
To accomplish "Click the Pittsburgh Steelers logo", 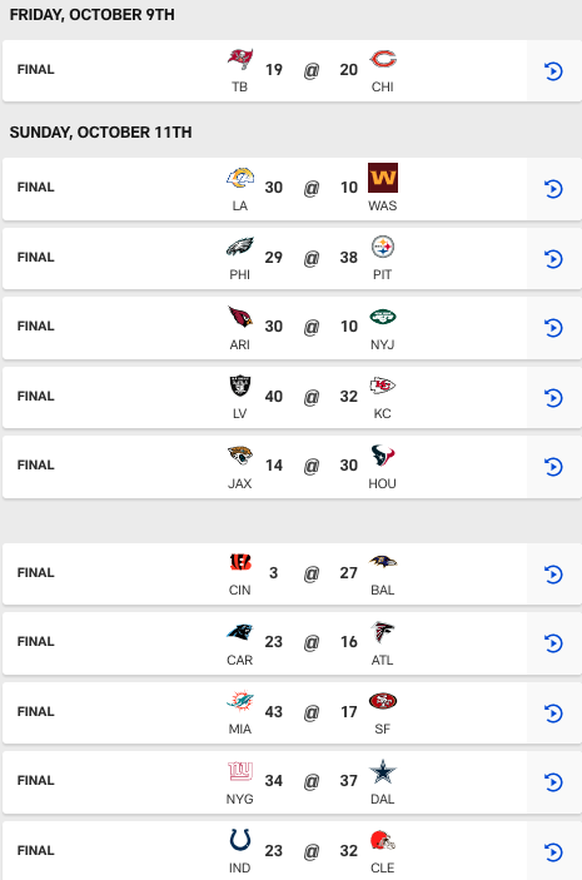I will [x=383, y=246].
